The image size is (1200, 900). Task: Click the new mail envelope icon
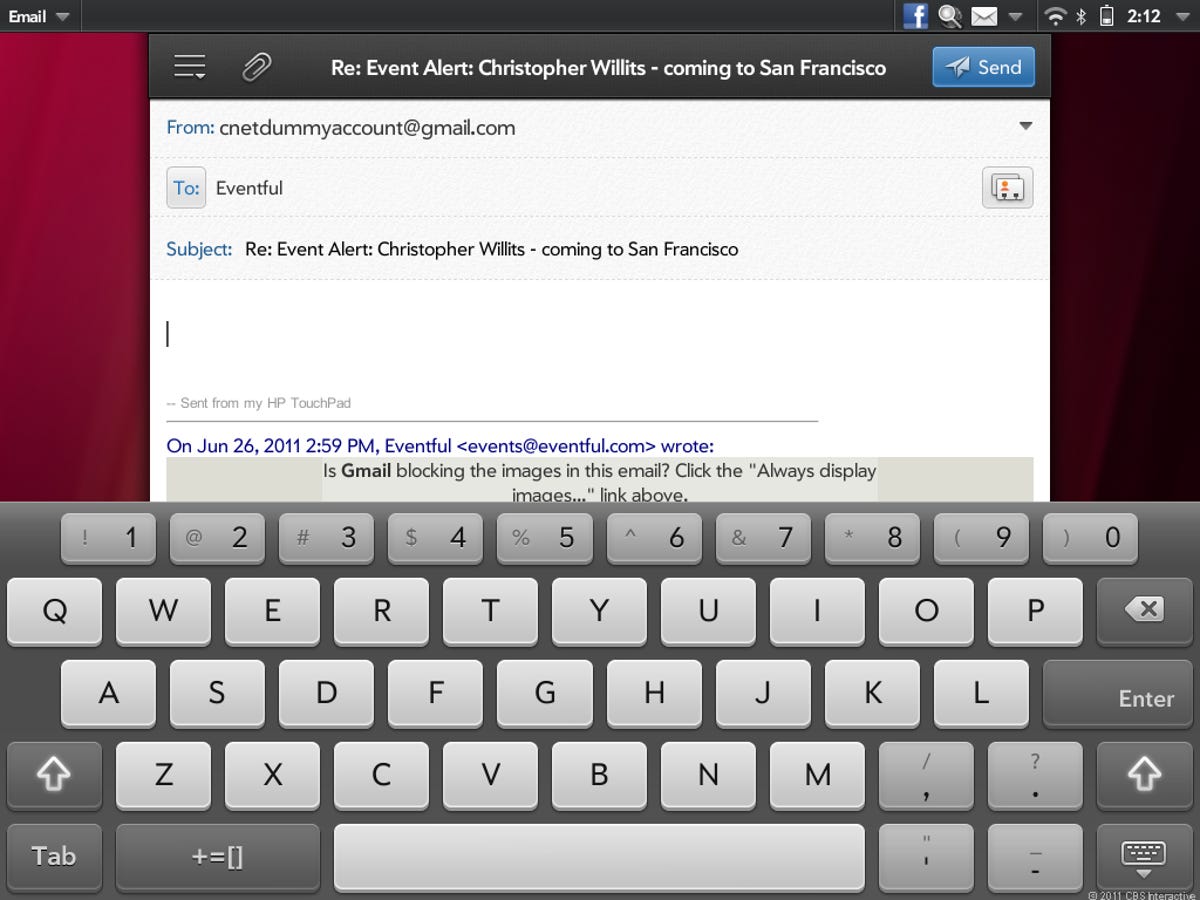coord(984,16)
